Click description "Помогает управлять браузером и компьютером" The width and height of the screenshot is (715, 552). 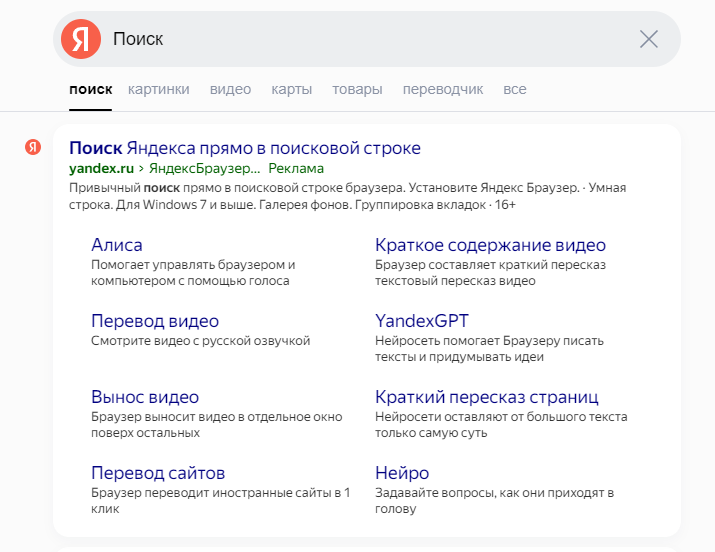tap(193, 273)
